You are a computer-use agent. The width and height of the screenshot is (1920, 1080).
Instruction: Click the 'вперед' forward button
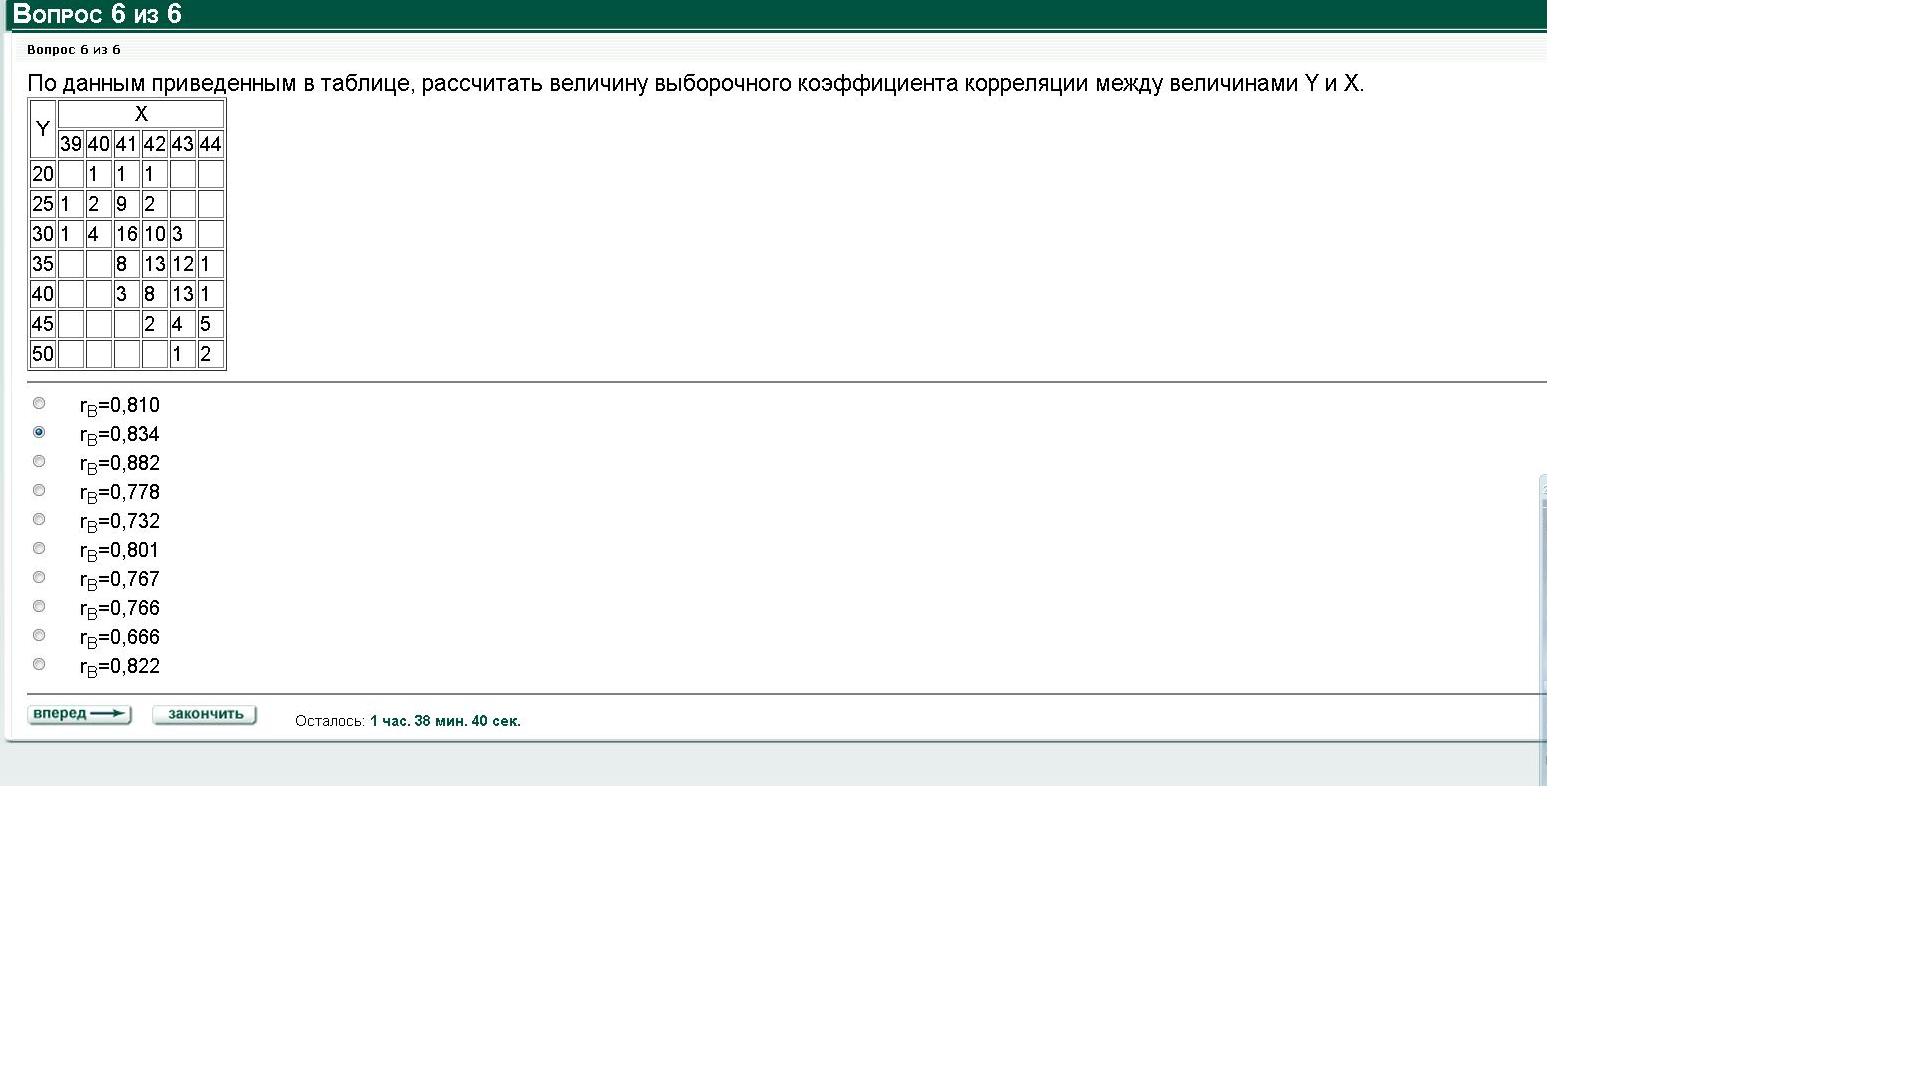pyautogui.click(x=79, y=714)
